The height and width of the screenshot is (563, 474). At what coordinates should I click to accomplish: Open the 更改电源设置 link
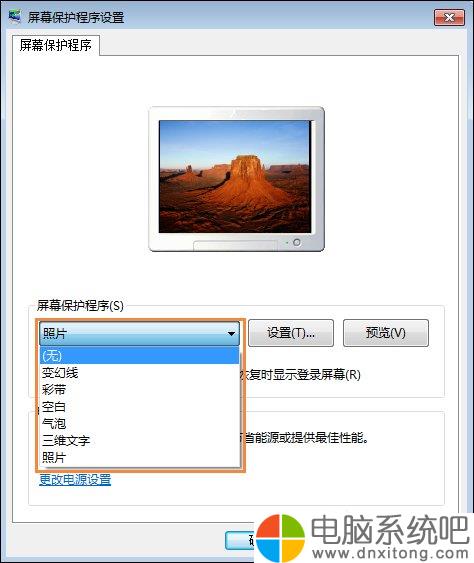(75, 479)
